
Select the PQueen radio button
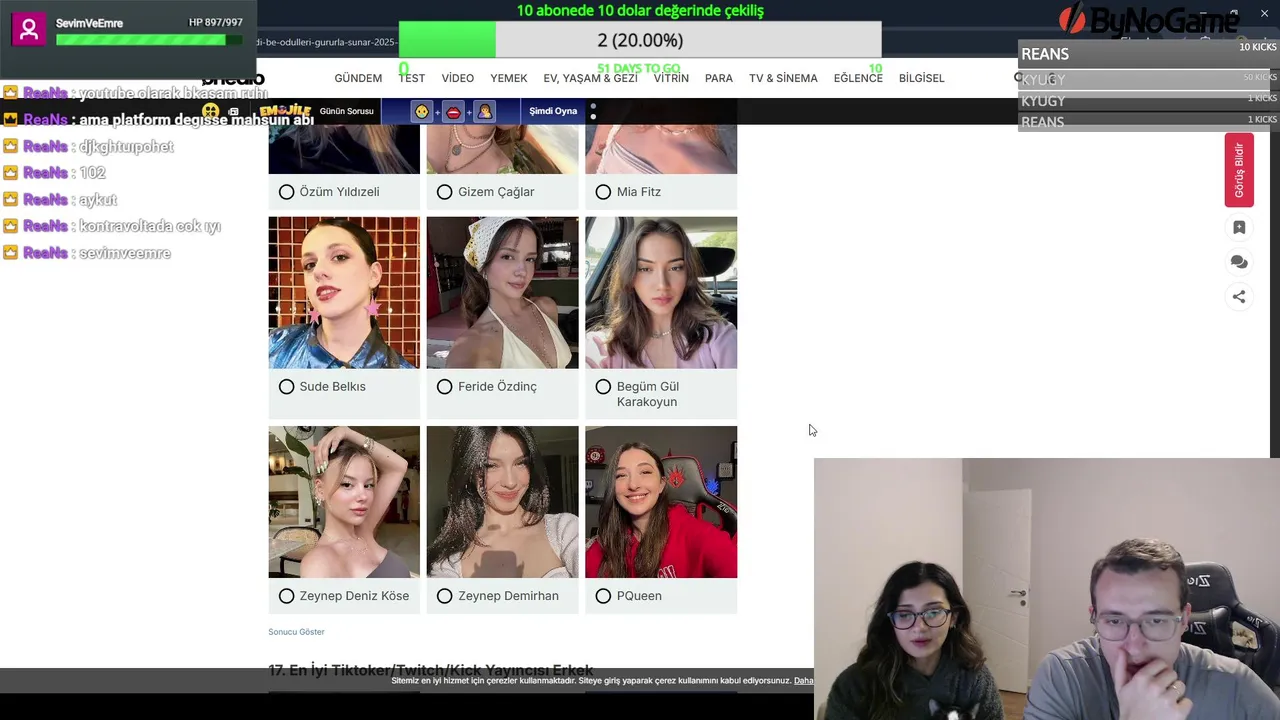pyautogui.click(x=603, y=596)
